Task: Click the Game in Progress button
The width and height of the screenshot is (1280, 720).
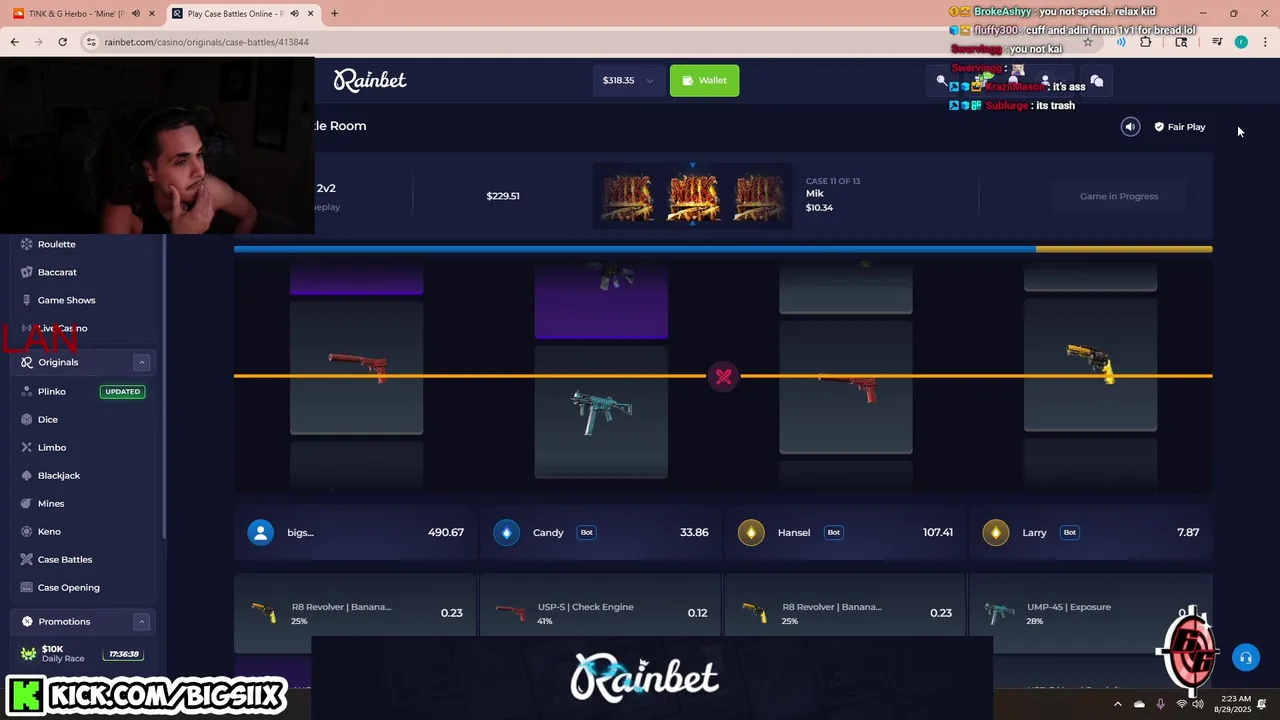Action: (x=1118, y=196)
